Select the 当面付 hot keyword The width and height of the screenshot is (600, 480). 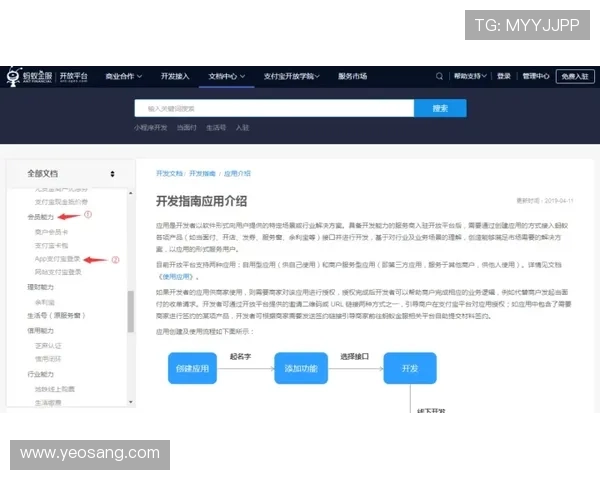[187, 128]
